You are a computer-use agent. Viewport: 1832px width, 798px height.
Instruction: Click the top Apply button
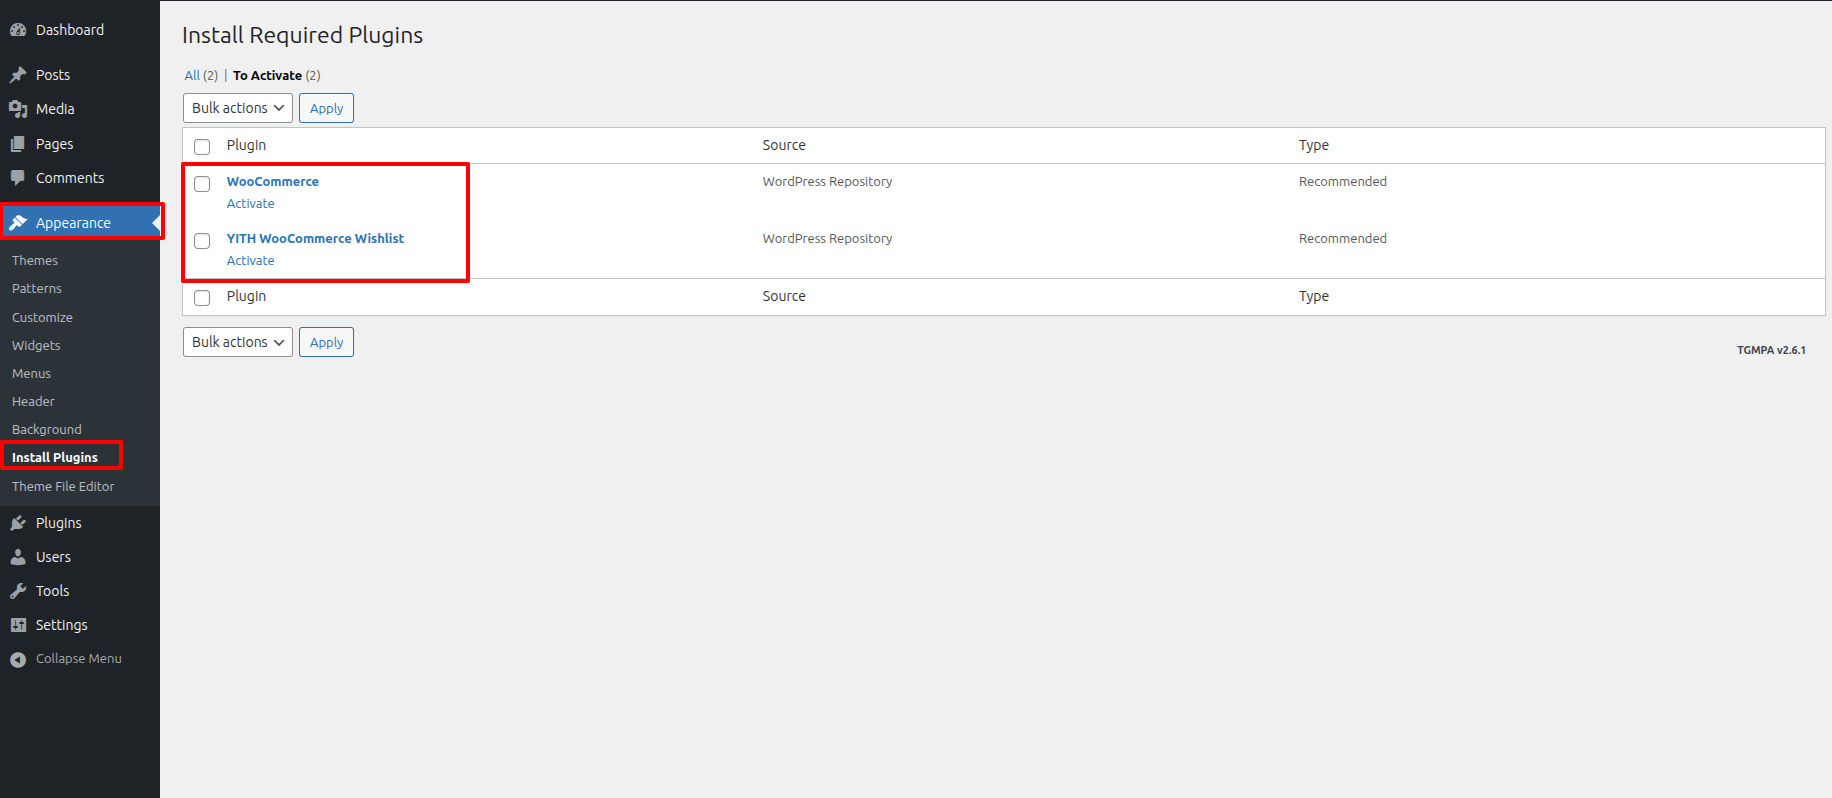pos(326,108)
